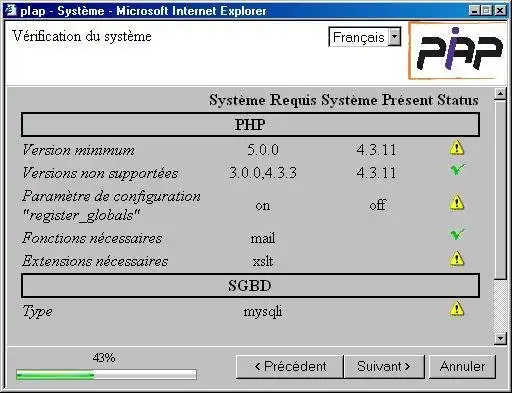Click warning icon for SGBD Type row
Screen dimensions: 512x393
[457, 309]
